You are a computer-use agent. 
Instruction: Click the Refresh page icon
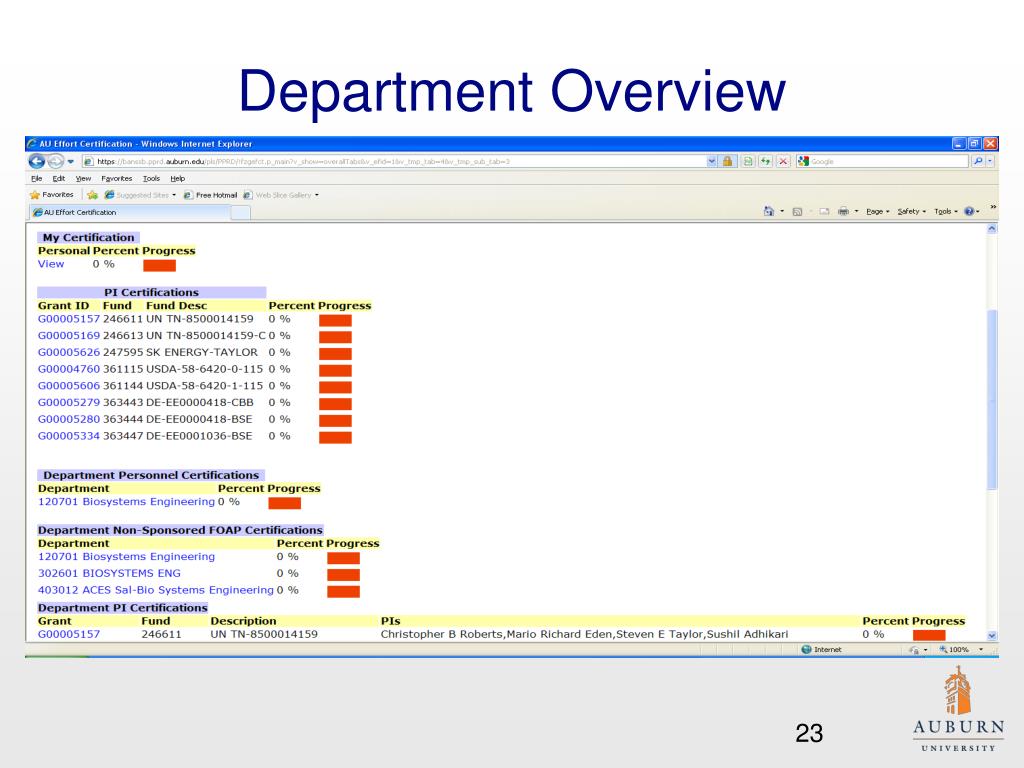pyautogui.click(x=765, y=161)
